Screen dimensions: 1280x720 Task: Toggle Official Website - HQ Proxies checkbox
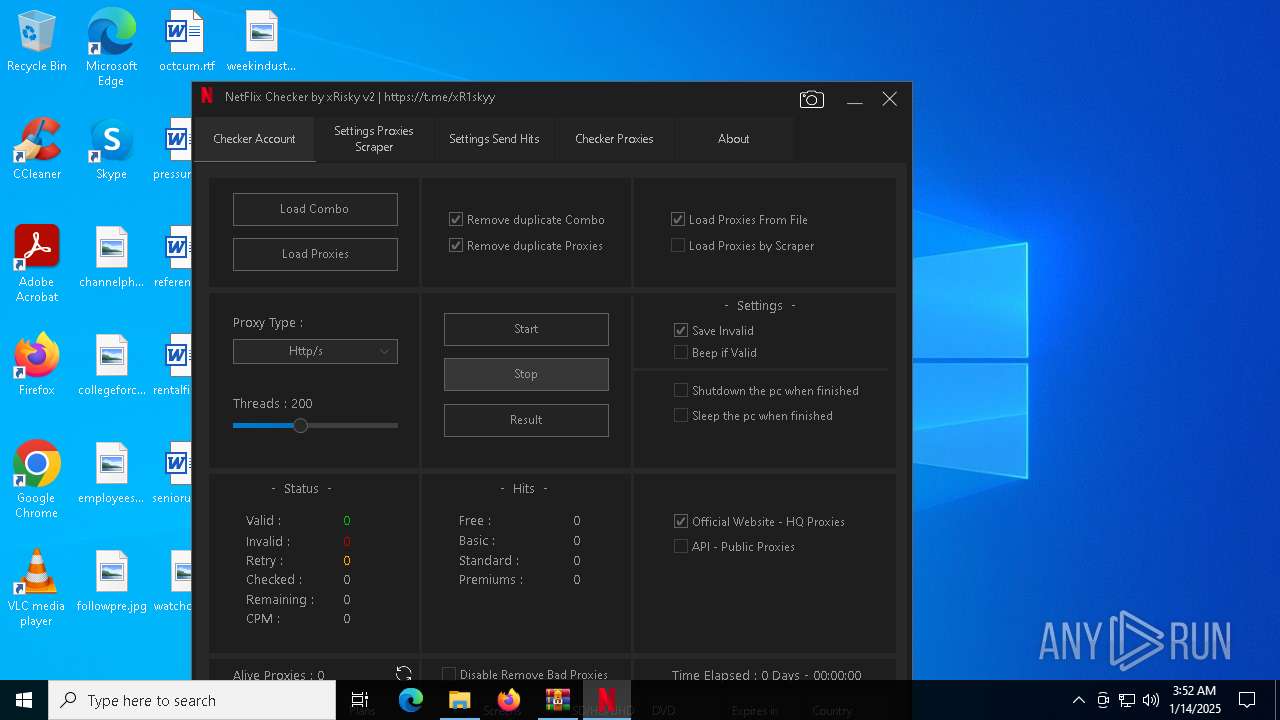(681, 521)
